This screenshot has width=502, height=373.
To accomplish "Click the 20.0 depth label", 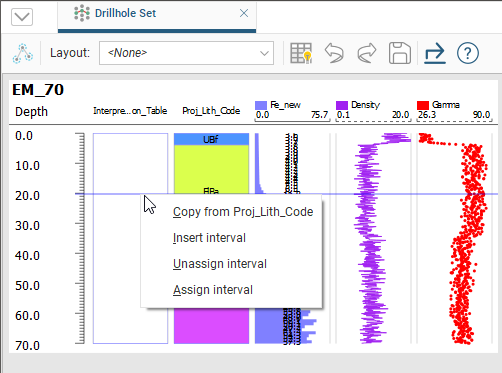I will tap(27, 196).
